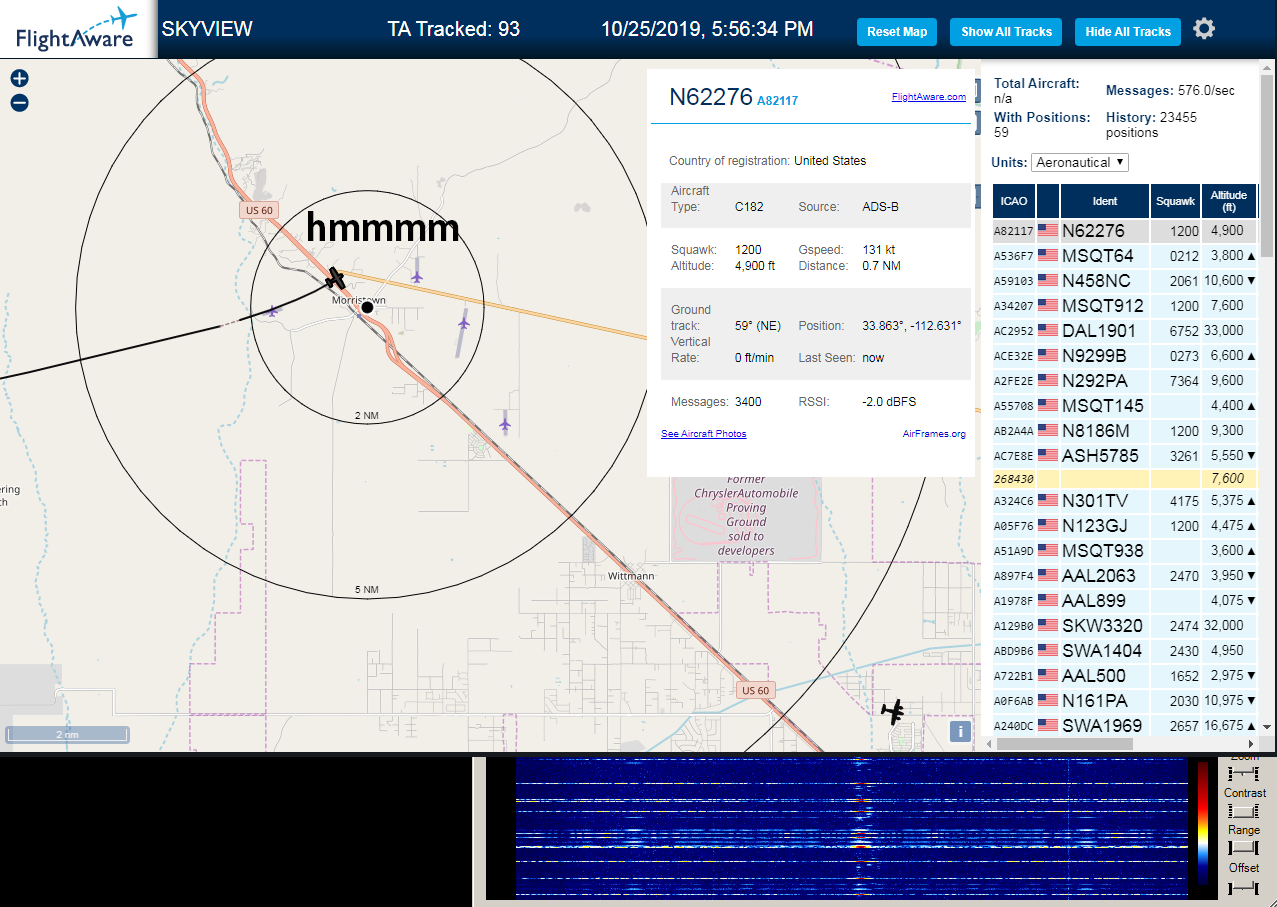Click the A82117 hex code link
Screen dimensions: 1277x907
click(x=777, y=101)
